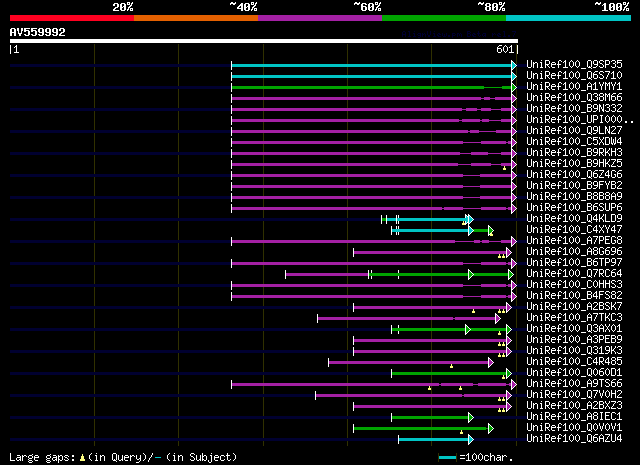Click the green arrowhead ending the UniRef100_A8IEC1 bar
Screen dimensions: 640x465
point(471,418)
